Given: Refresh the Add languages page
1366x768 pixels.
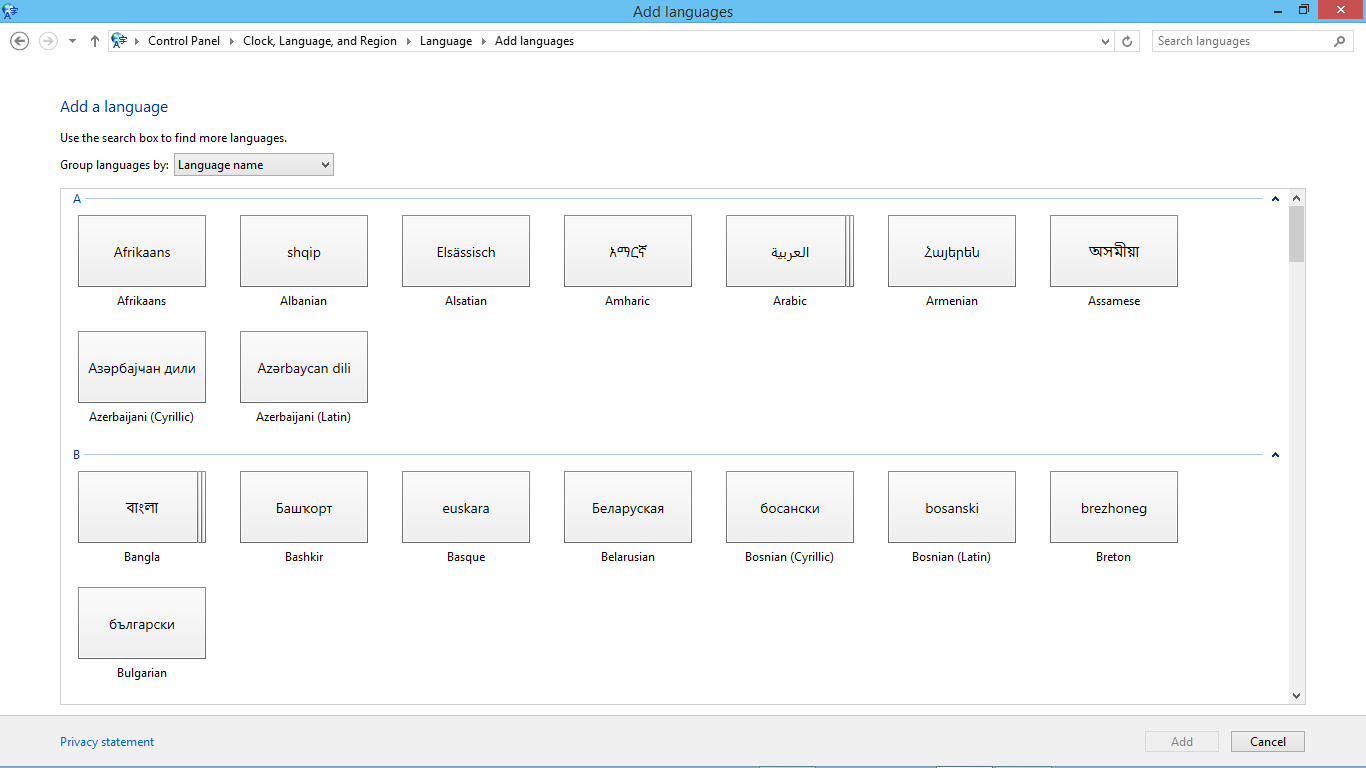Looking at the screenshot, I should click(x=1128, y=41).
